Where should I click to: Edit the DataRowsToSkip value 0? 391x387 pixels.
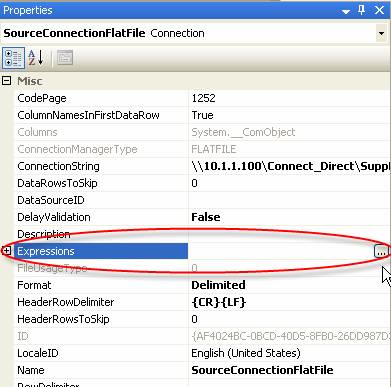pyautogui.click(x=195, y=183)
